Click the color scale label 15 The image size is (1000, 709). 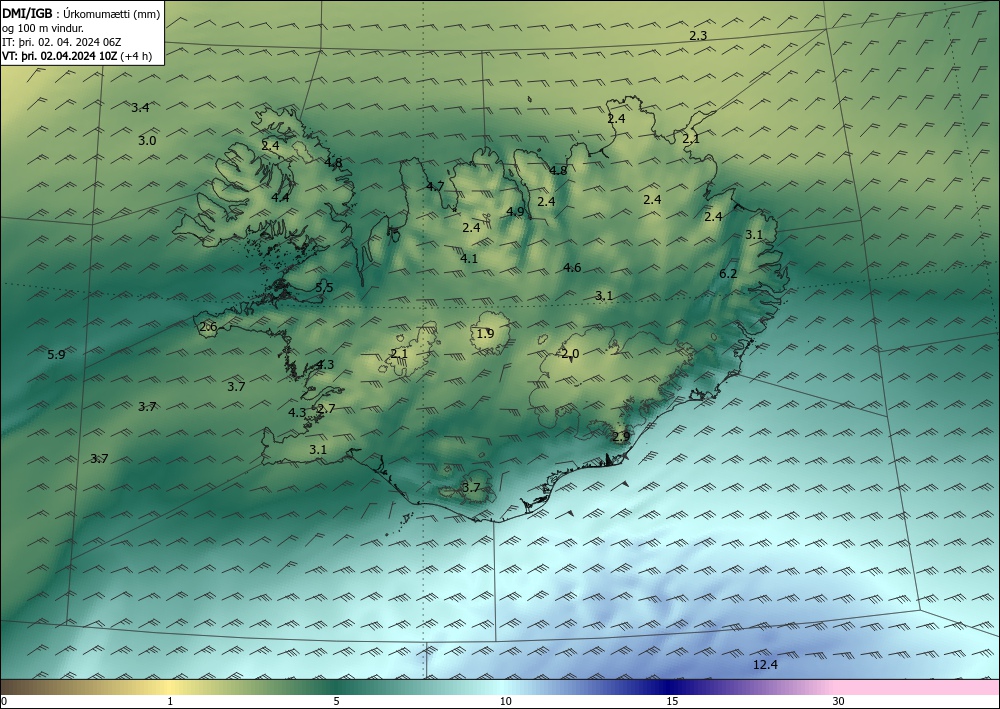(672, 702)
